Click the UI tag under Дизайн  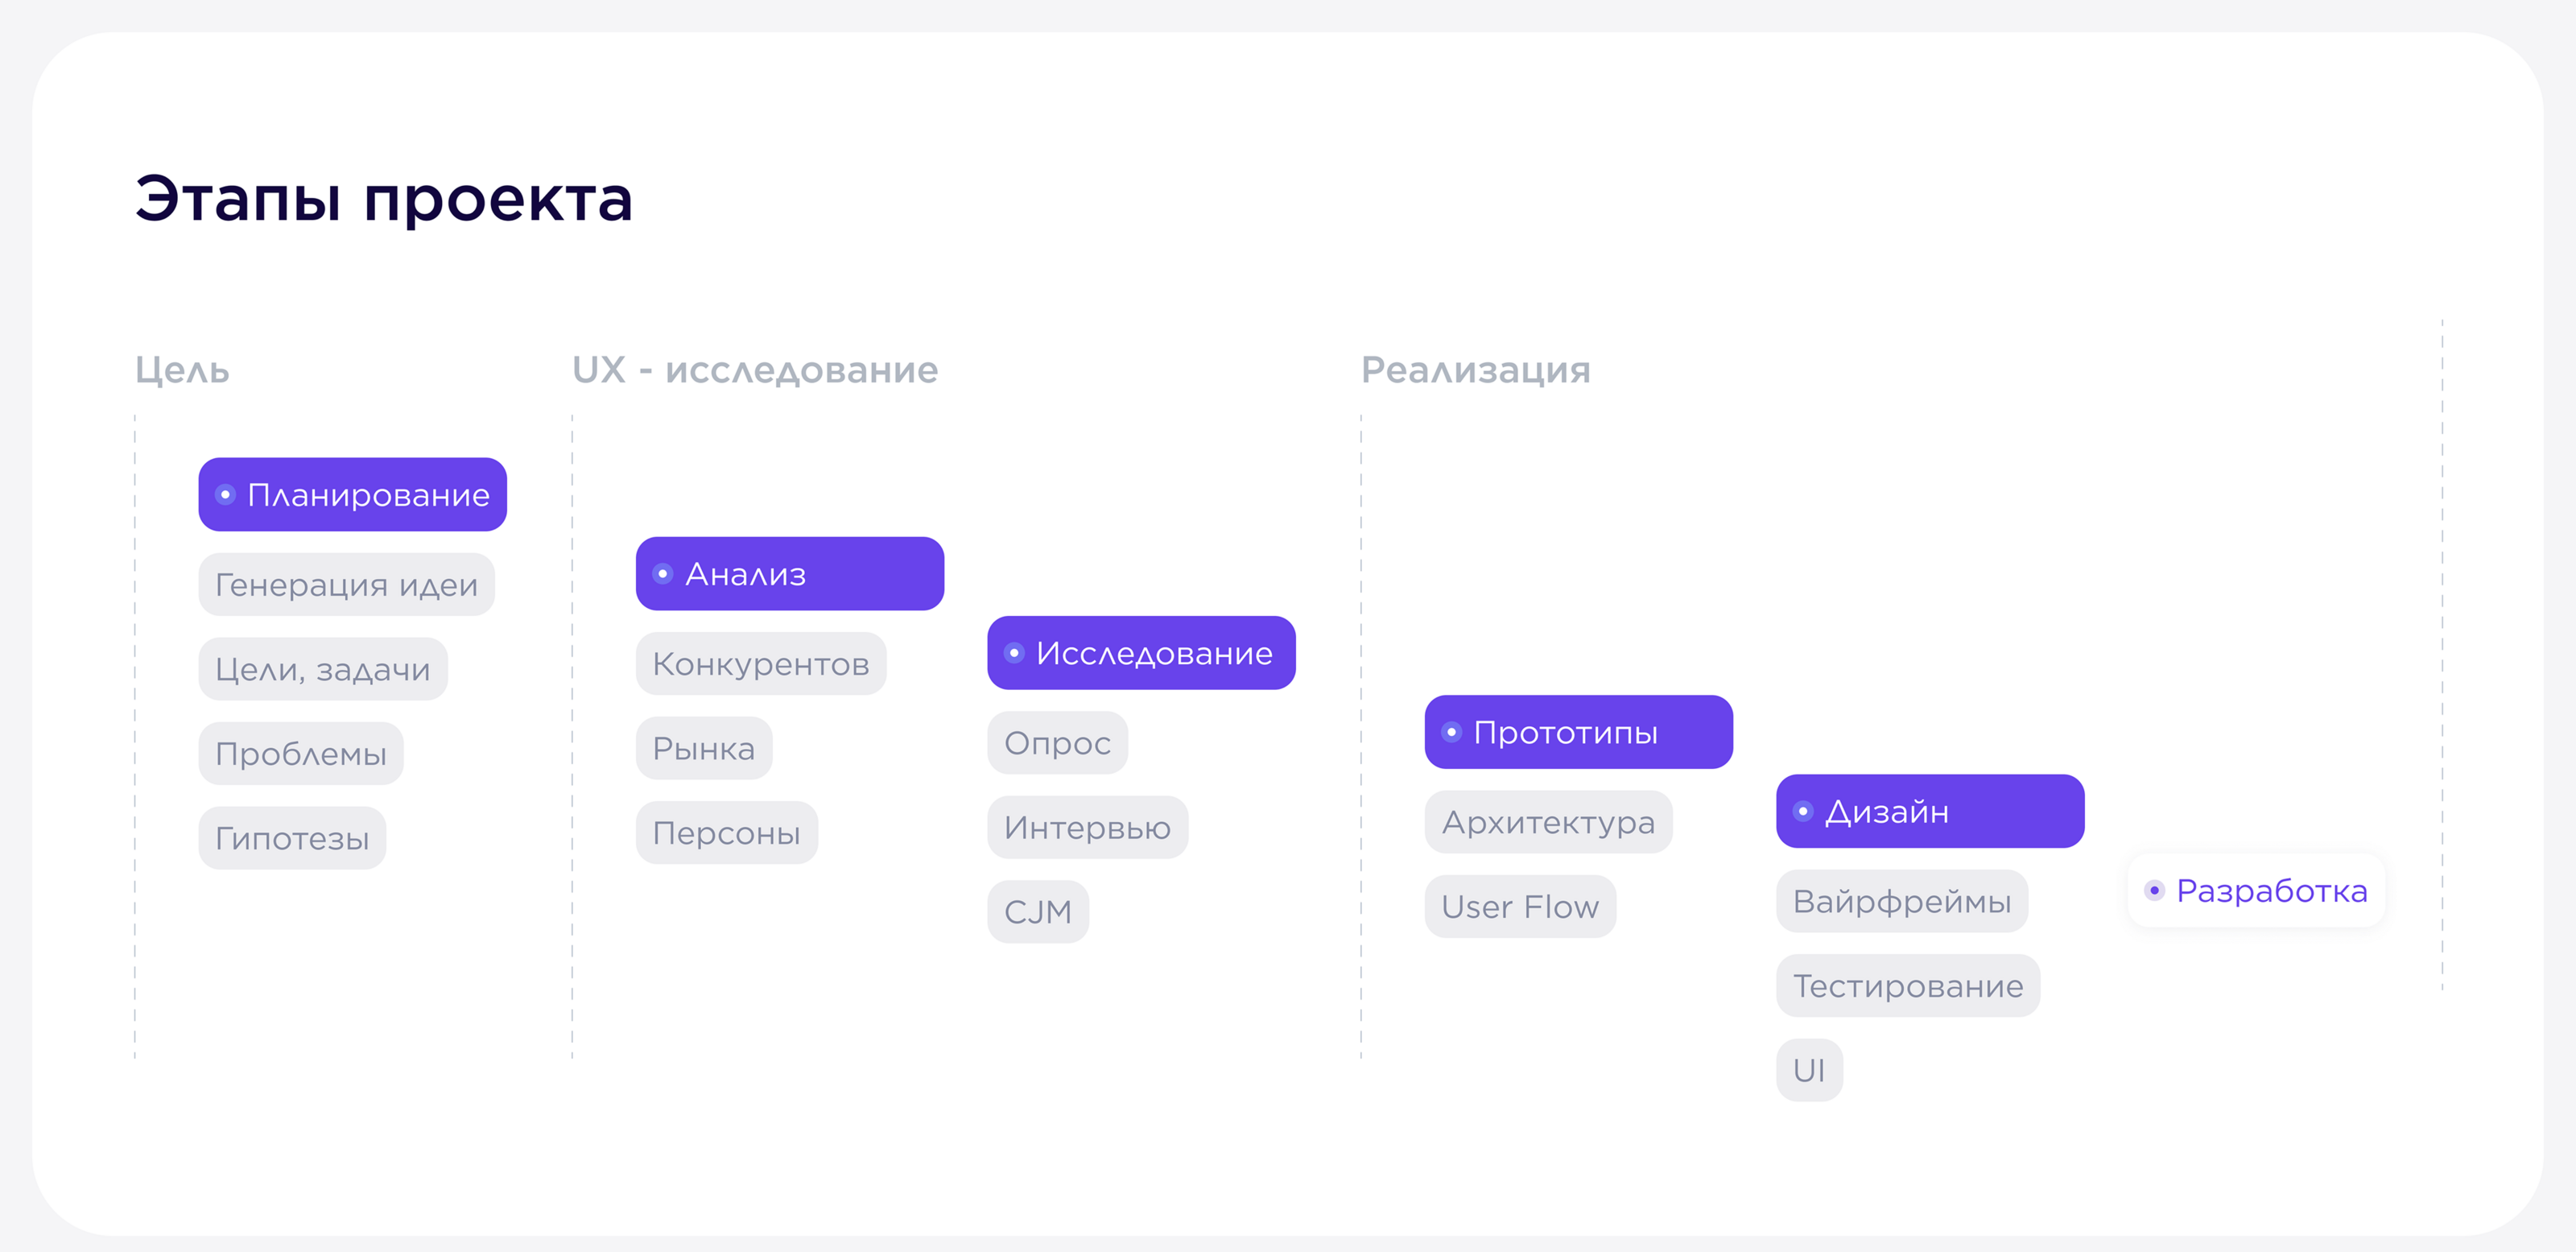pos(1809,1070)
